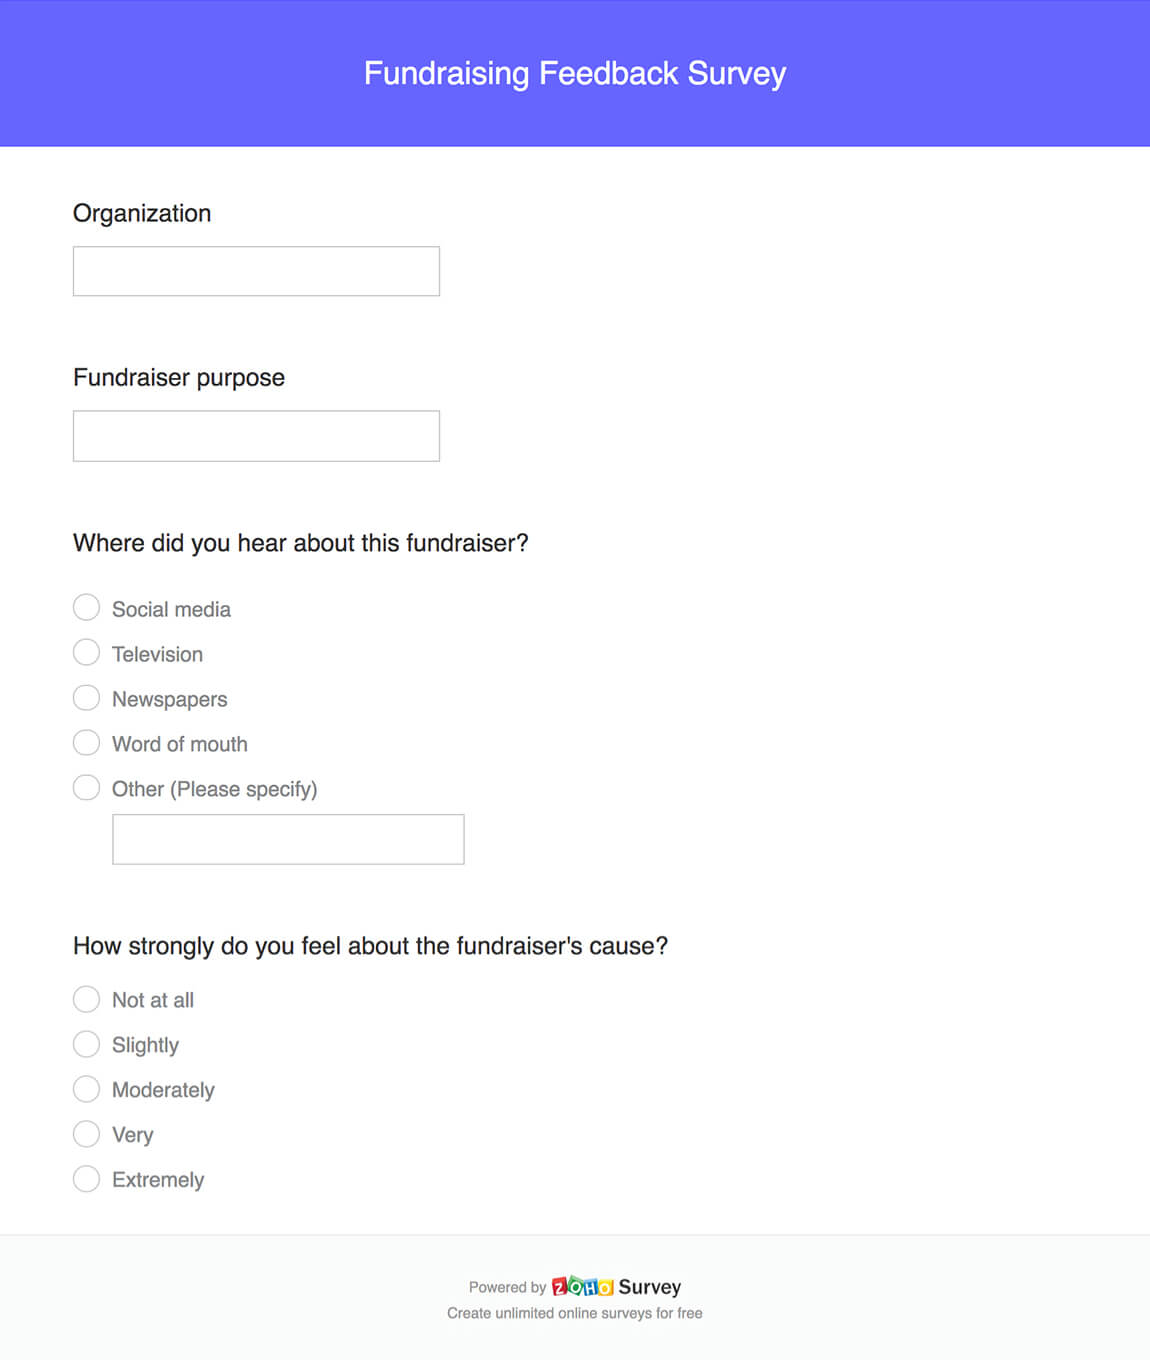Select Television as where you heard
Image resolution: width=1150 pixels, height=1360 pixels.
[86, 652]
